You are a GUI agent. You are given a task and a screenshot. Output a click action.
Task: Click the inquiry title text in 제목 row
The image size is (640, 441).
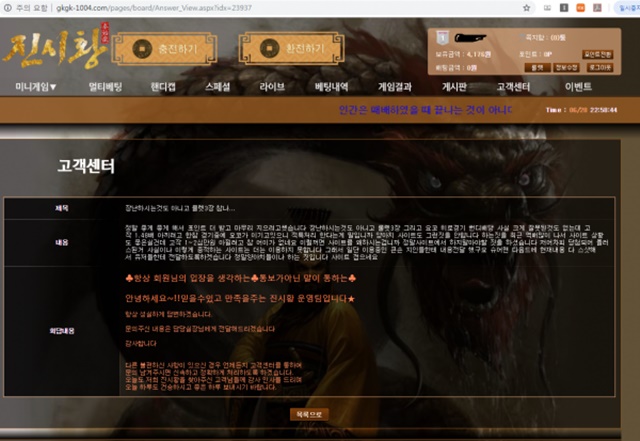tap(180, 209)
